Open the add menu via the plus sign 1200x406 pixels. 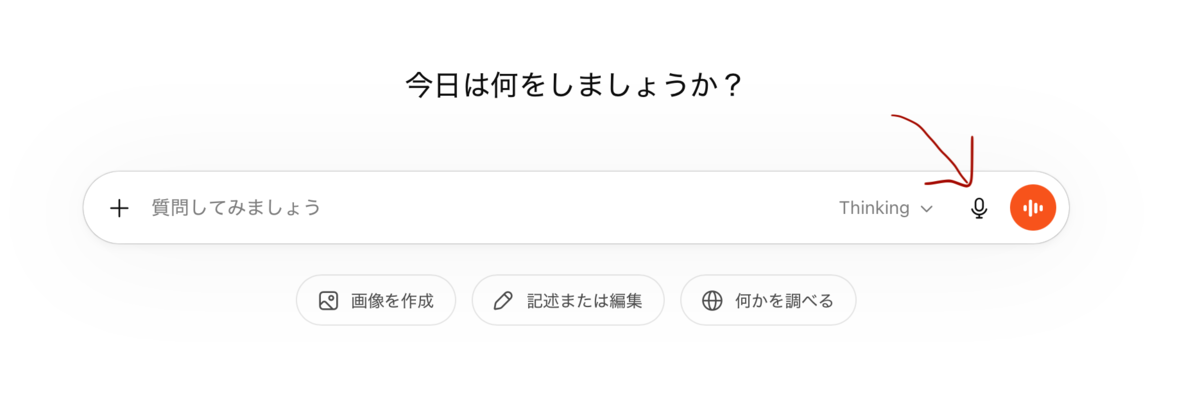pyautogui.click(x=120, y=208)
